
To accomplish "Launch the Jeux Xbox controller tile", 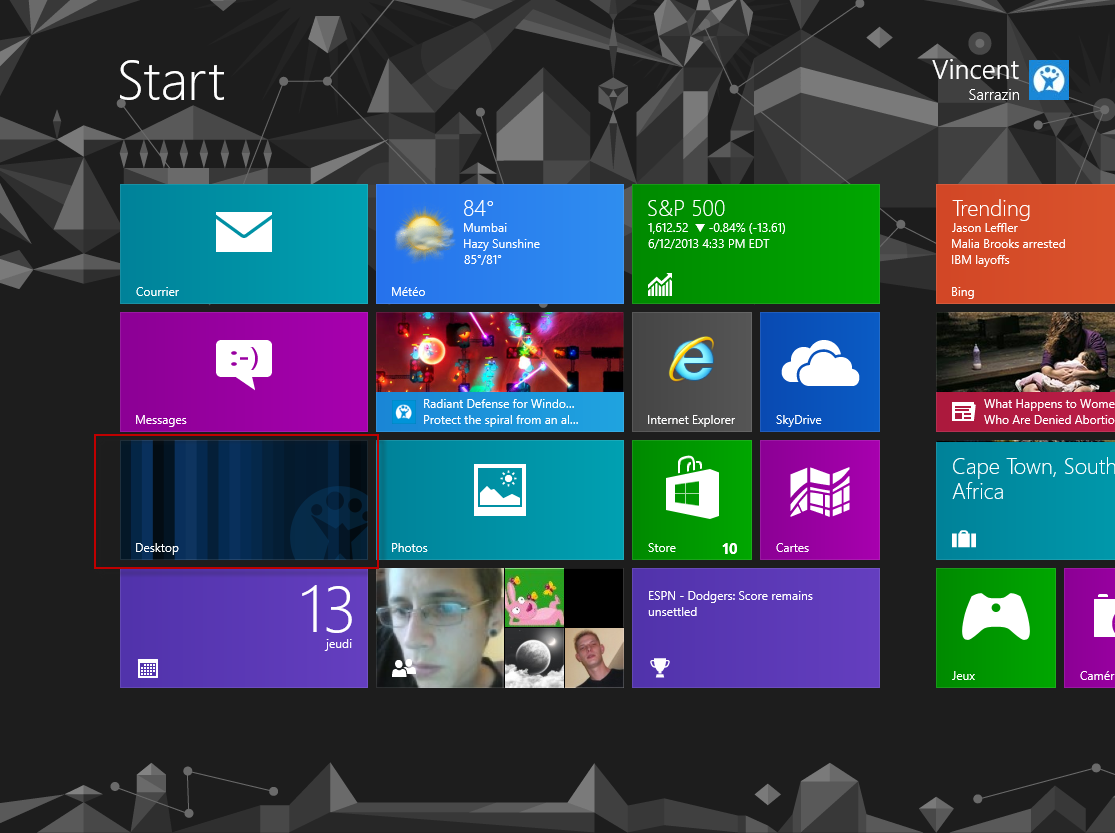I will point(995,627).
